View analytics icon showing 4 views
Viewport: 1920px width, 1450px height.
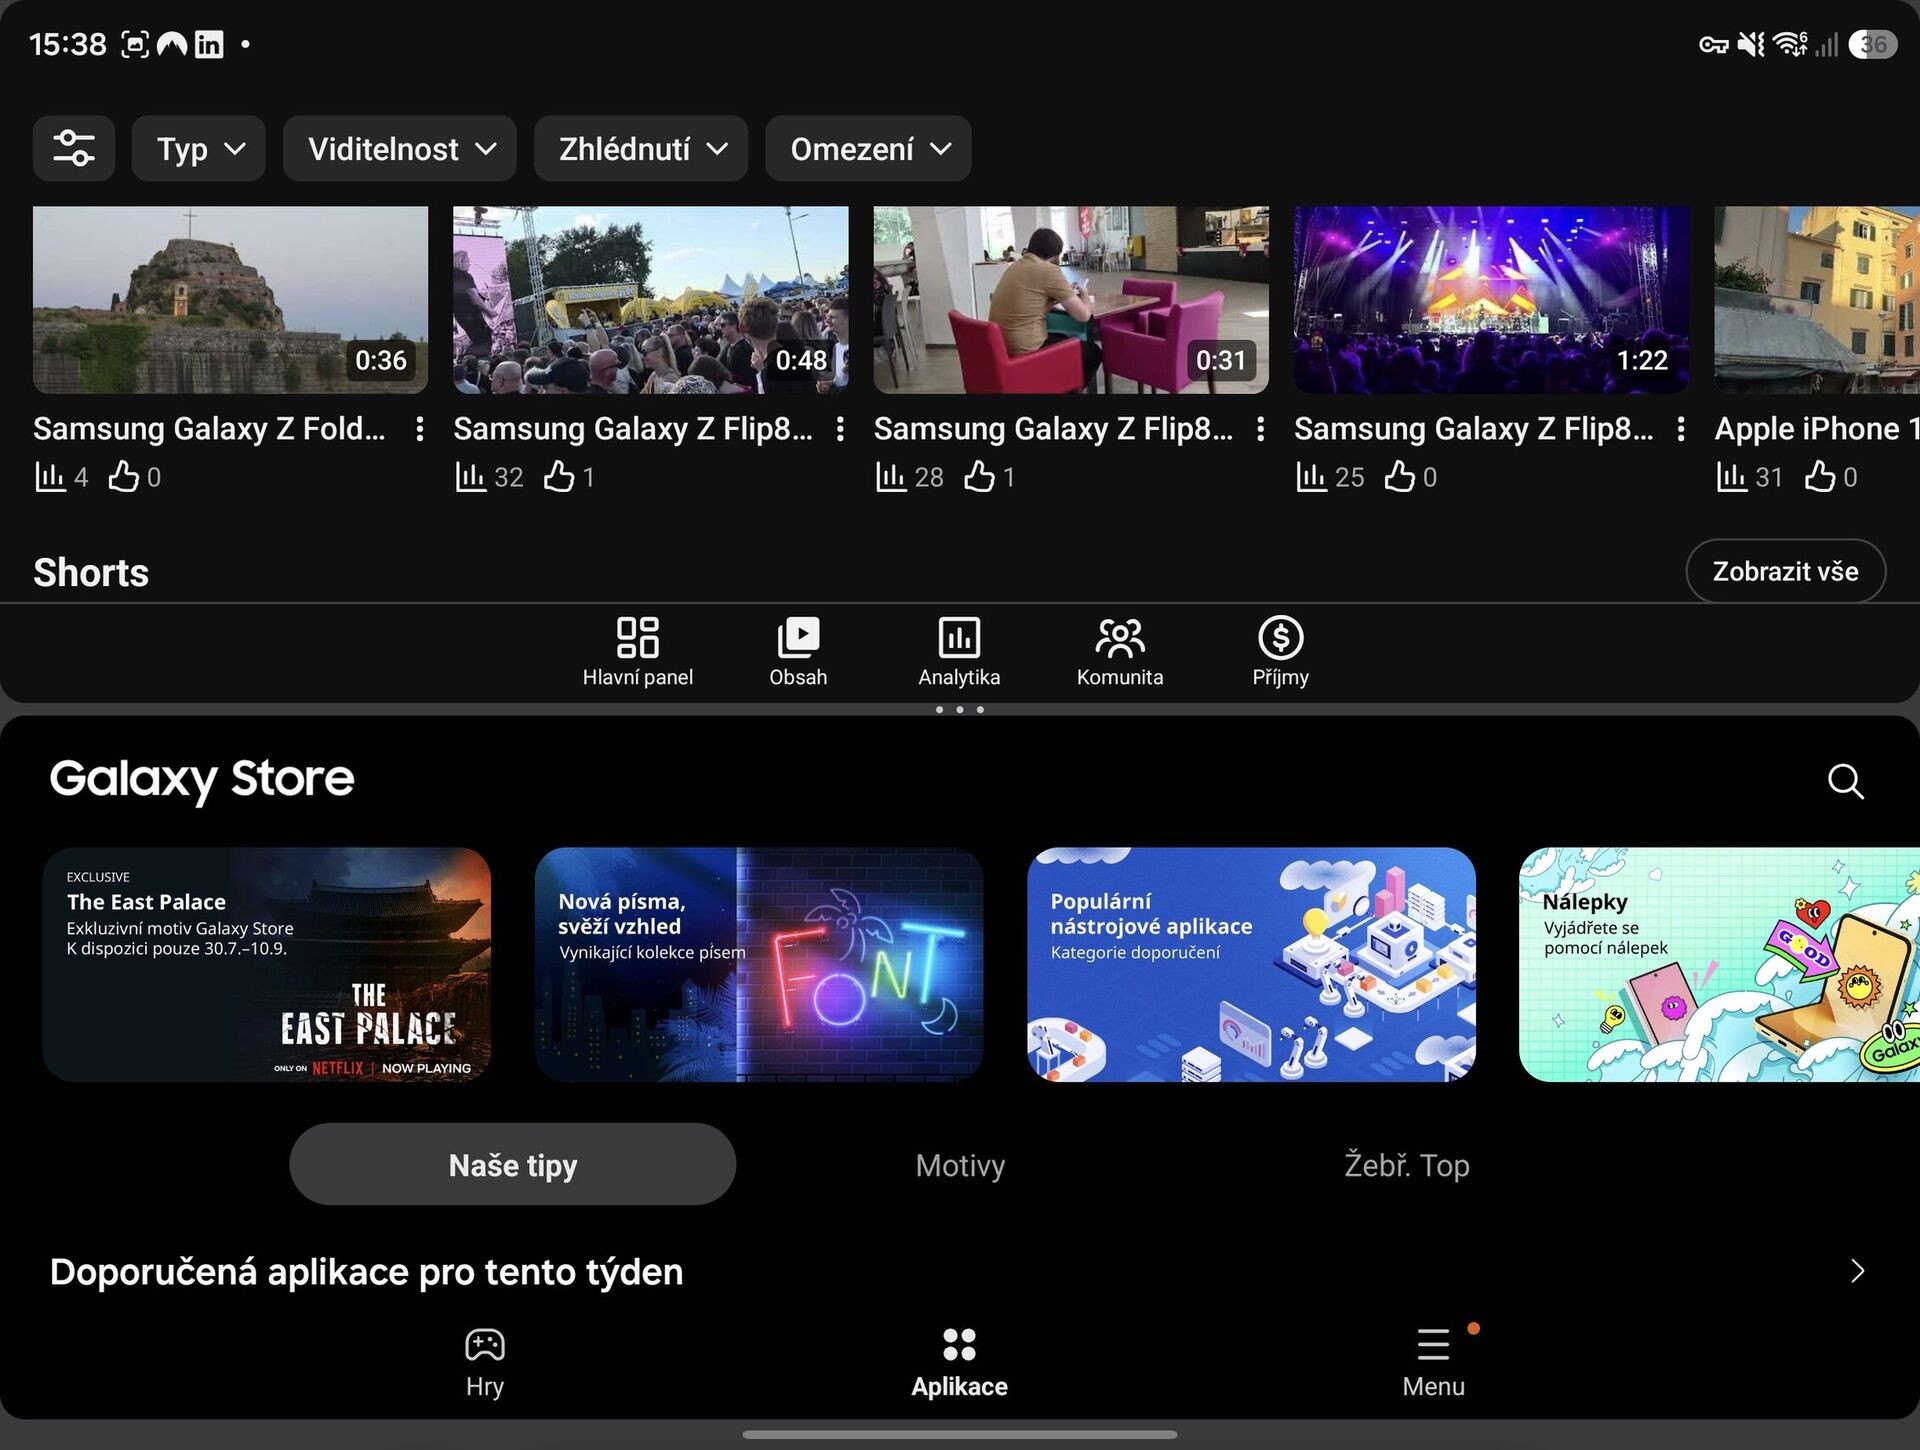50,477
